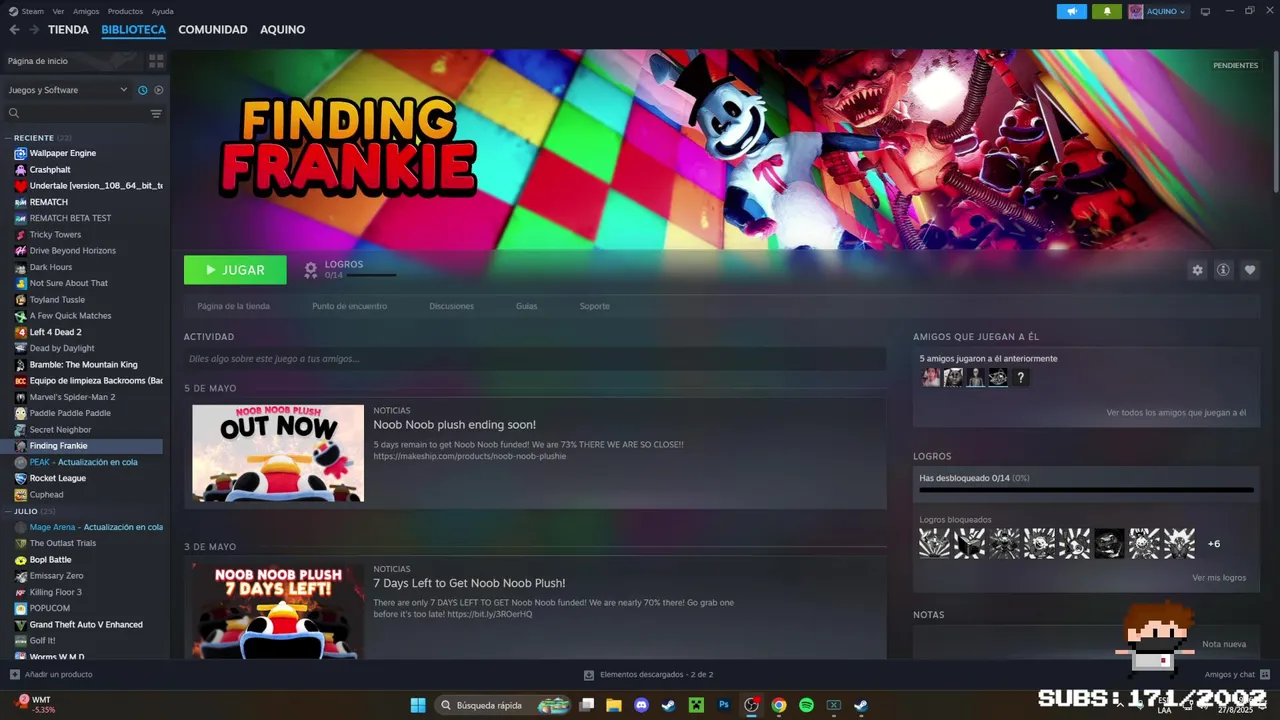Click Añadir un producto button

51,674
